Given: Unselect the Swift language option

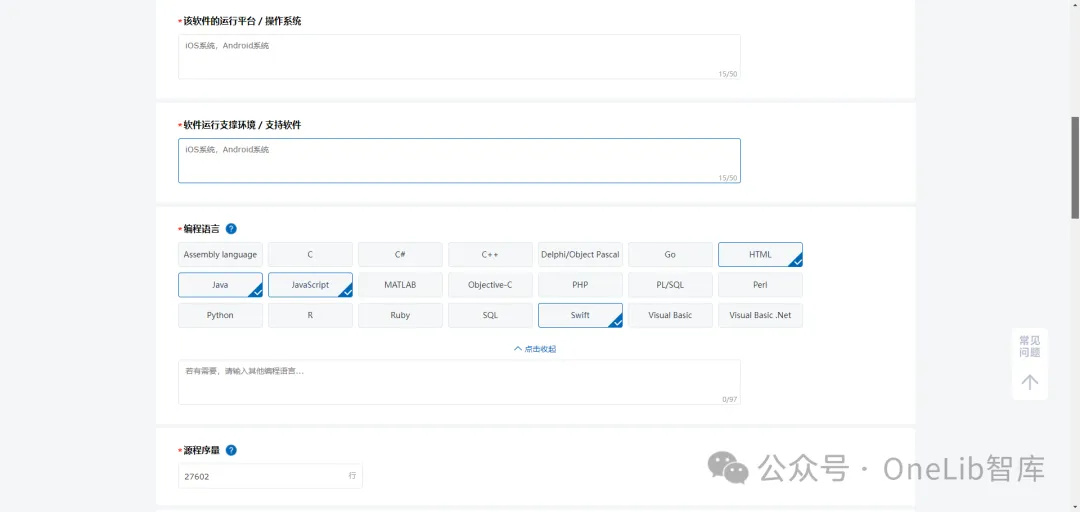Looking at the screenshot, I should (580, 315).
